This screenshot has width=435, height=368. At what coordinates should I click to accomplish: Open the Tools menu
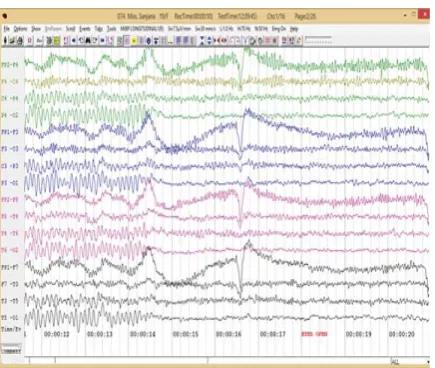[x=111, y=29]
